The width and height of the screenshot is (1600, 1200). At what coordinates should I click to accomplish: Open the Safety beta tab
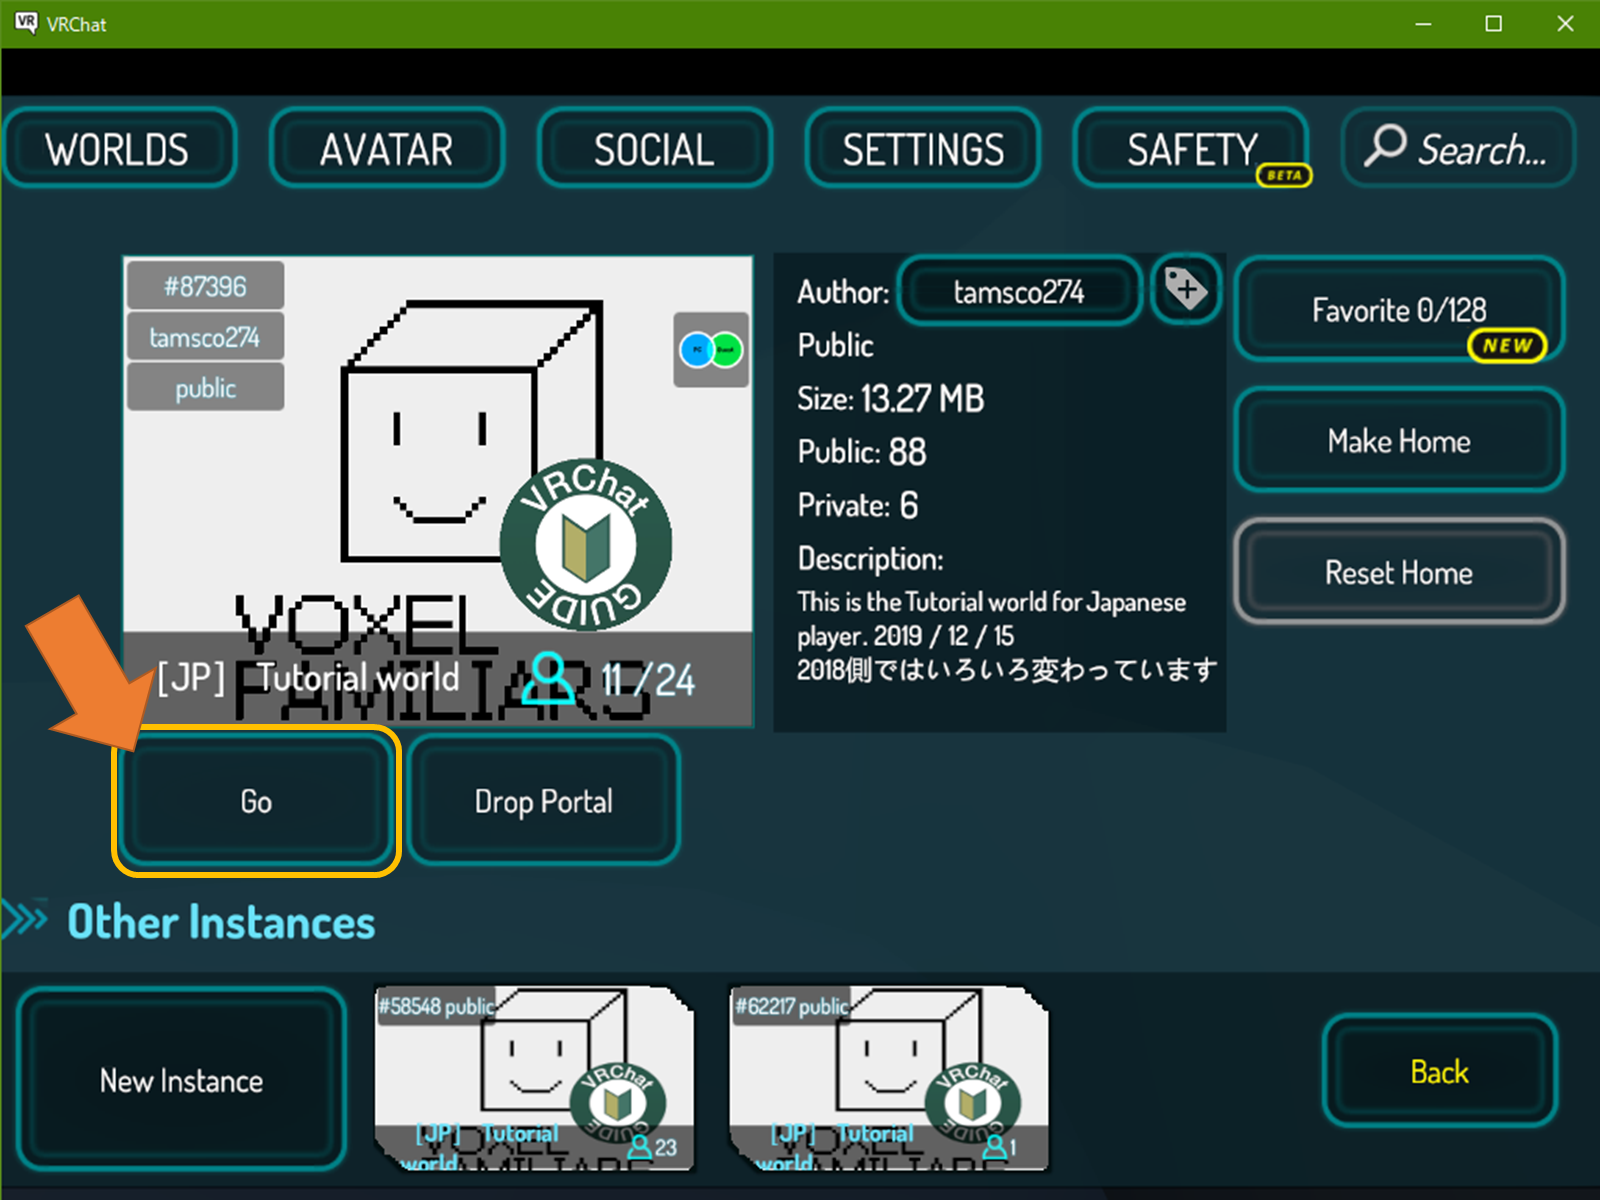point(1190,149)
